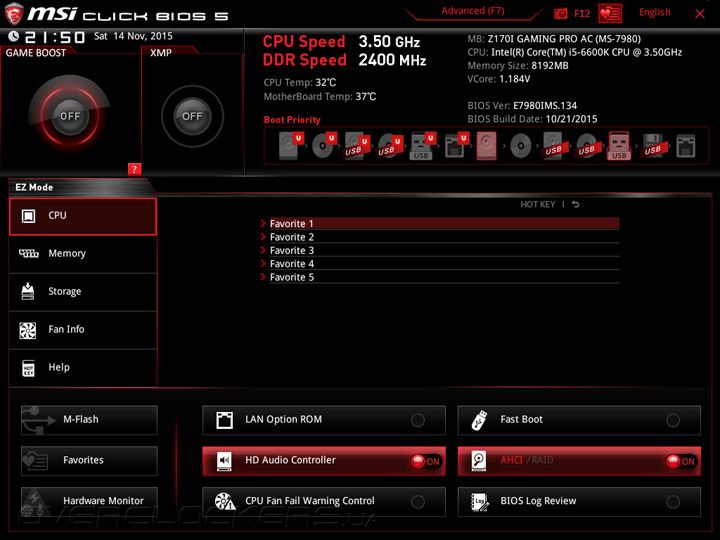Image resolution: width=720 pixels, height=540 pixels.
Task: Open the Favorites button at bottom left
Action: [89, 461]
